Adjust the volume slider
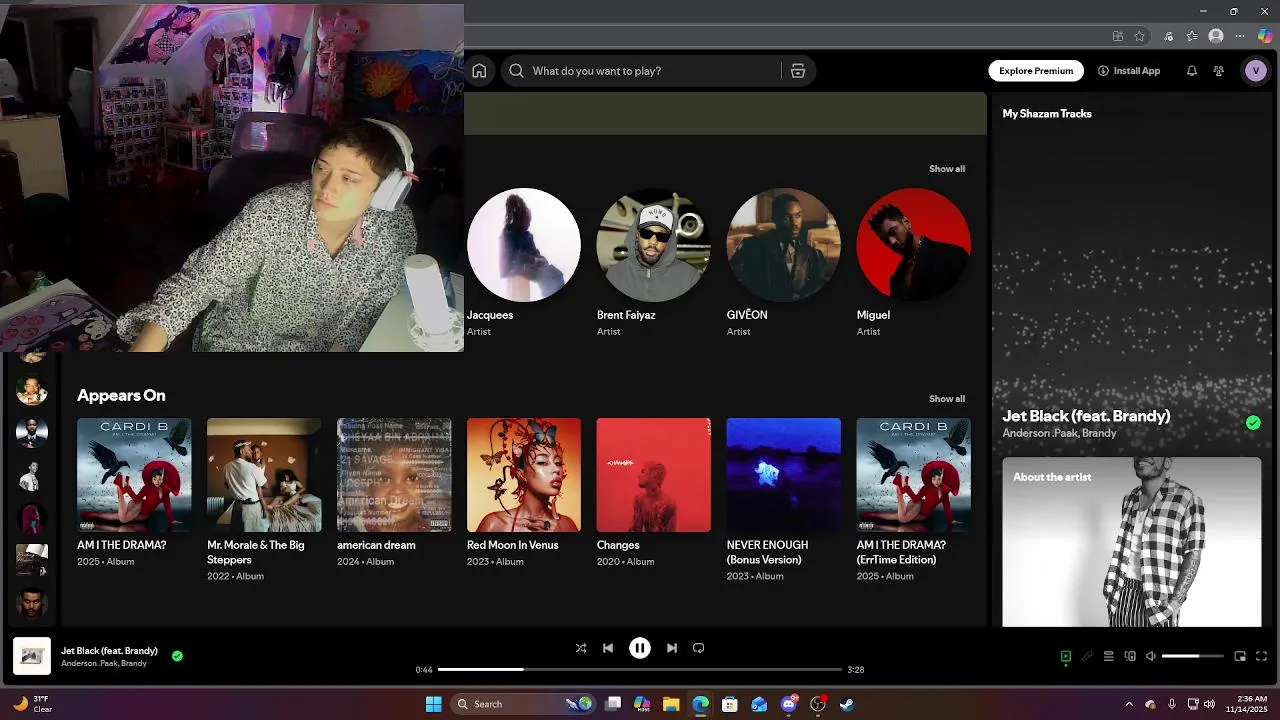The height and width of the screenshot is (720, 1280). click(x=1193, y=656)
